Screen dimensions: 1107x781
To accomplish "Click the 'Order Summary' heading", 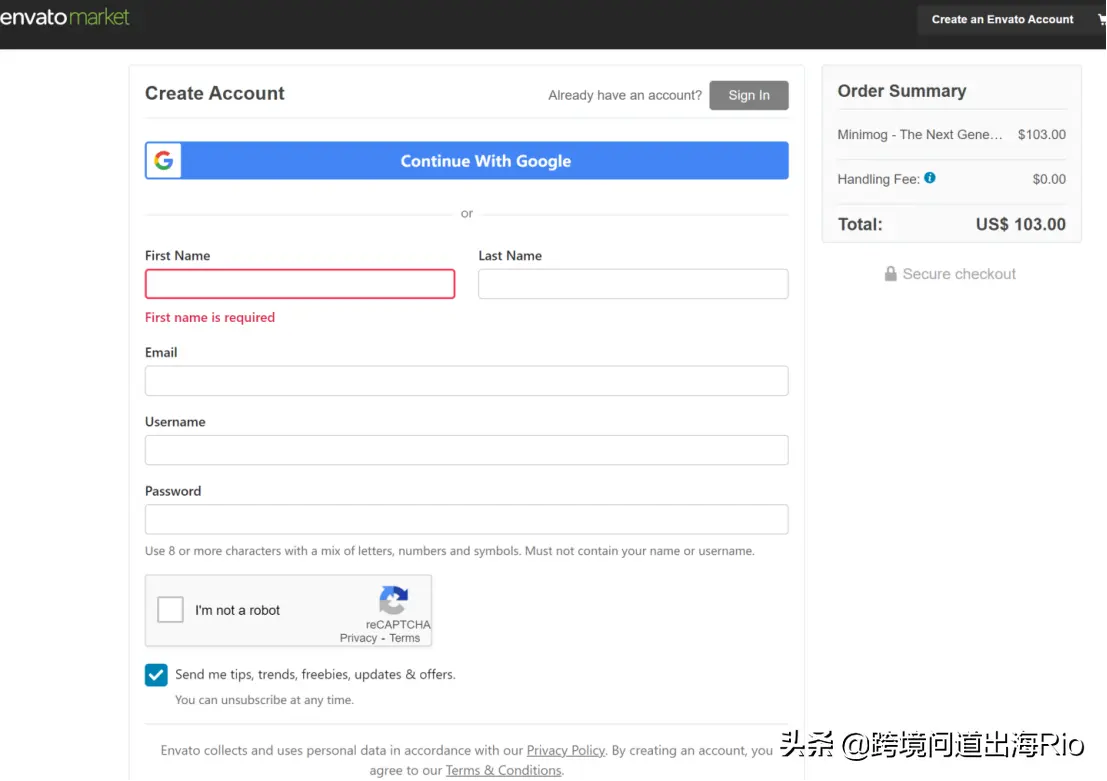I will 902,91.
